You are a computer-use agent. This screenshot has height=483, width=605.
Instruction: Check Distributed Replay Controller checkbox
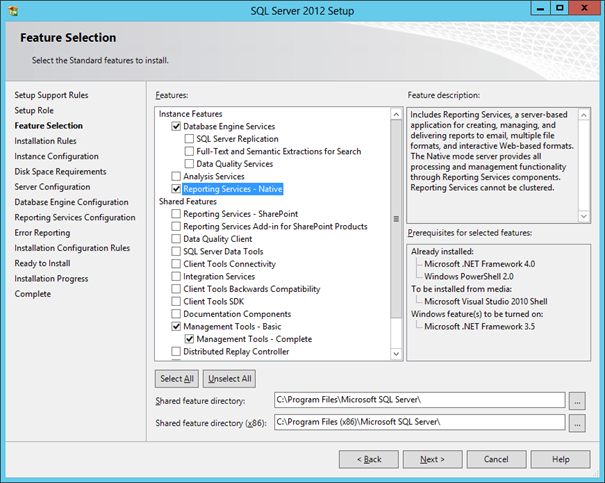(x=176, y=351)
